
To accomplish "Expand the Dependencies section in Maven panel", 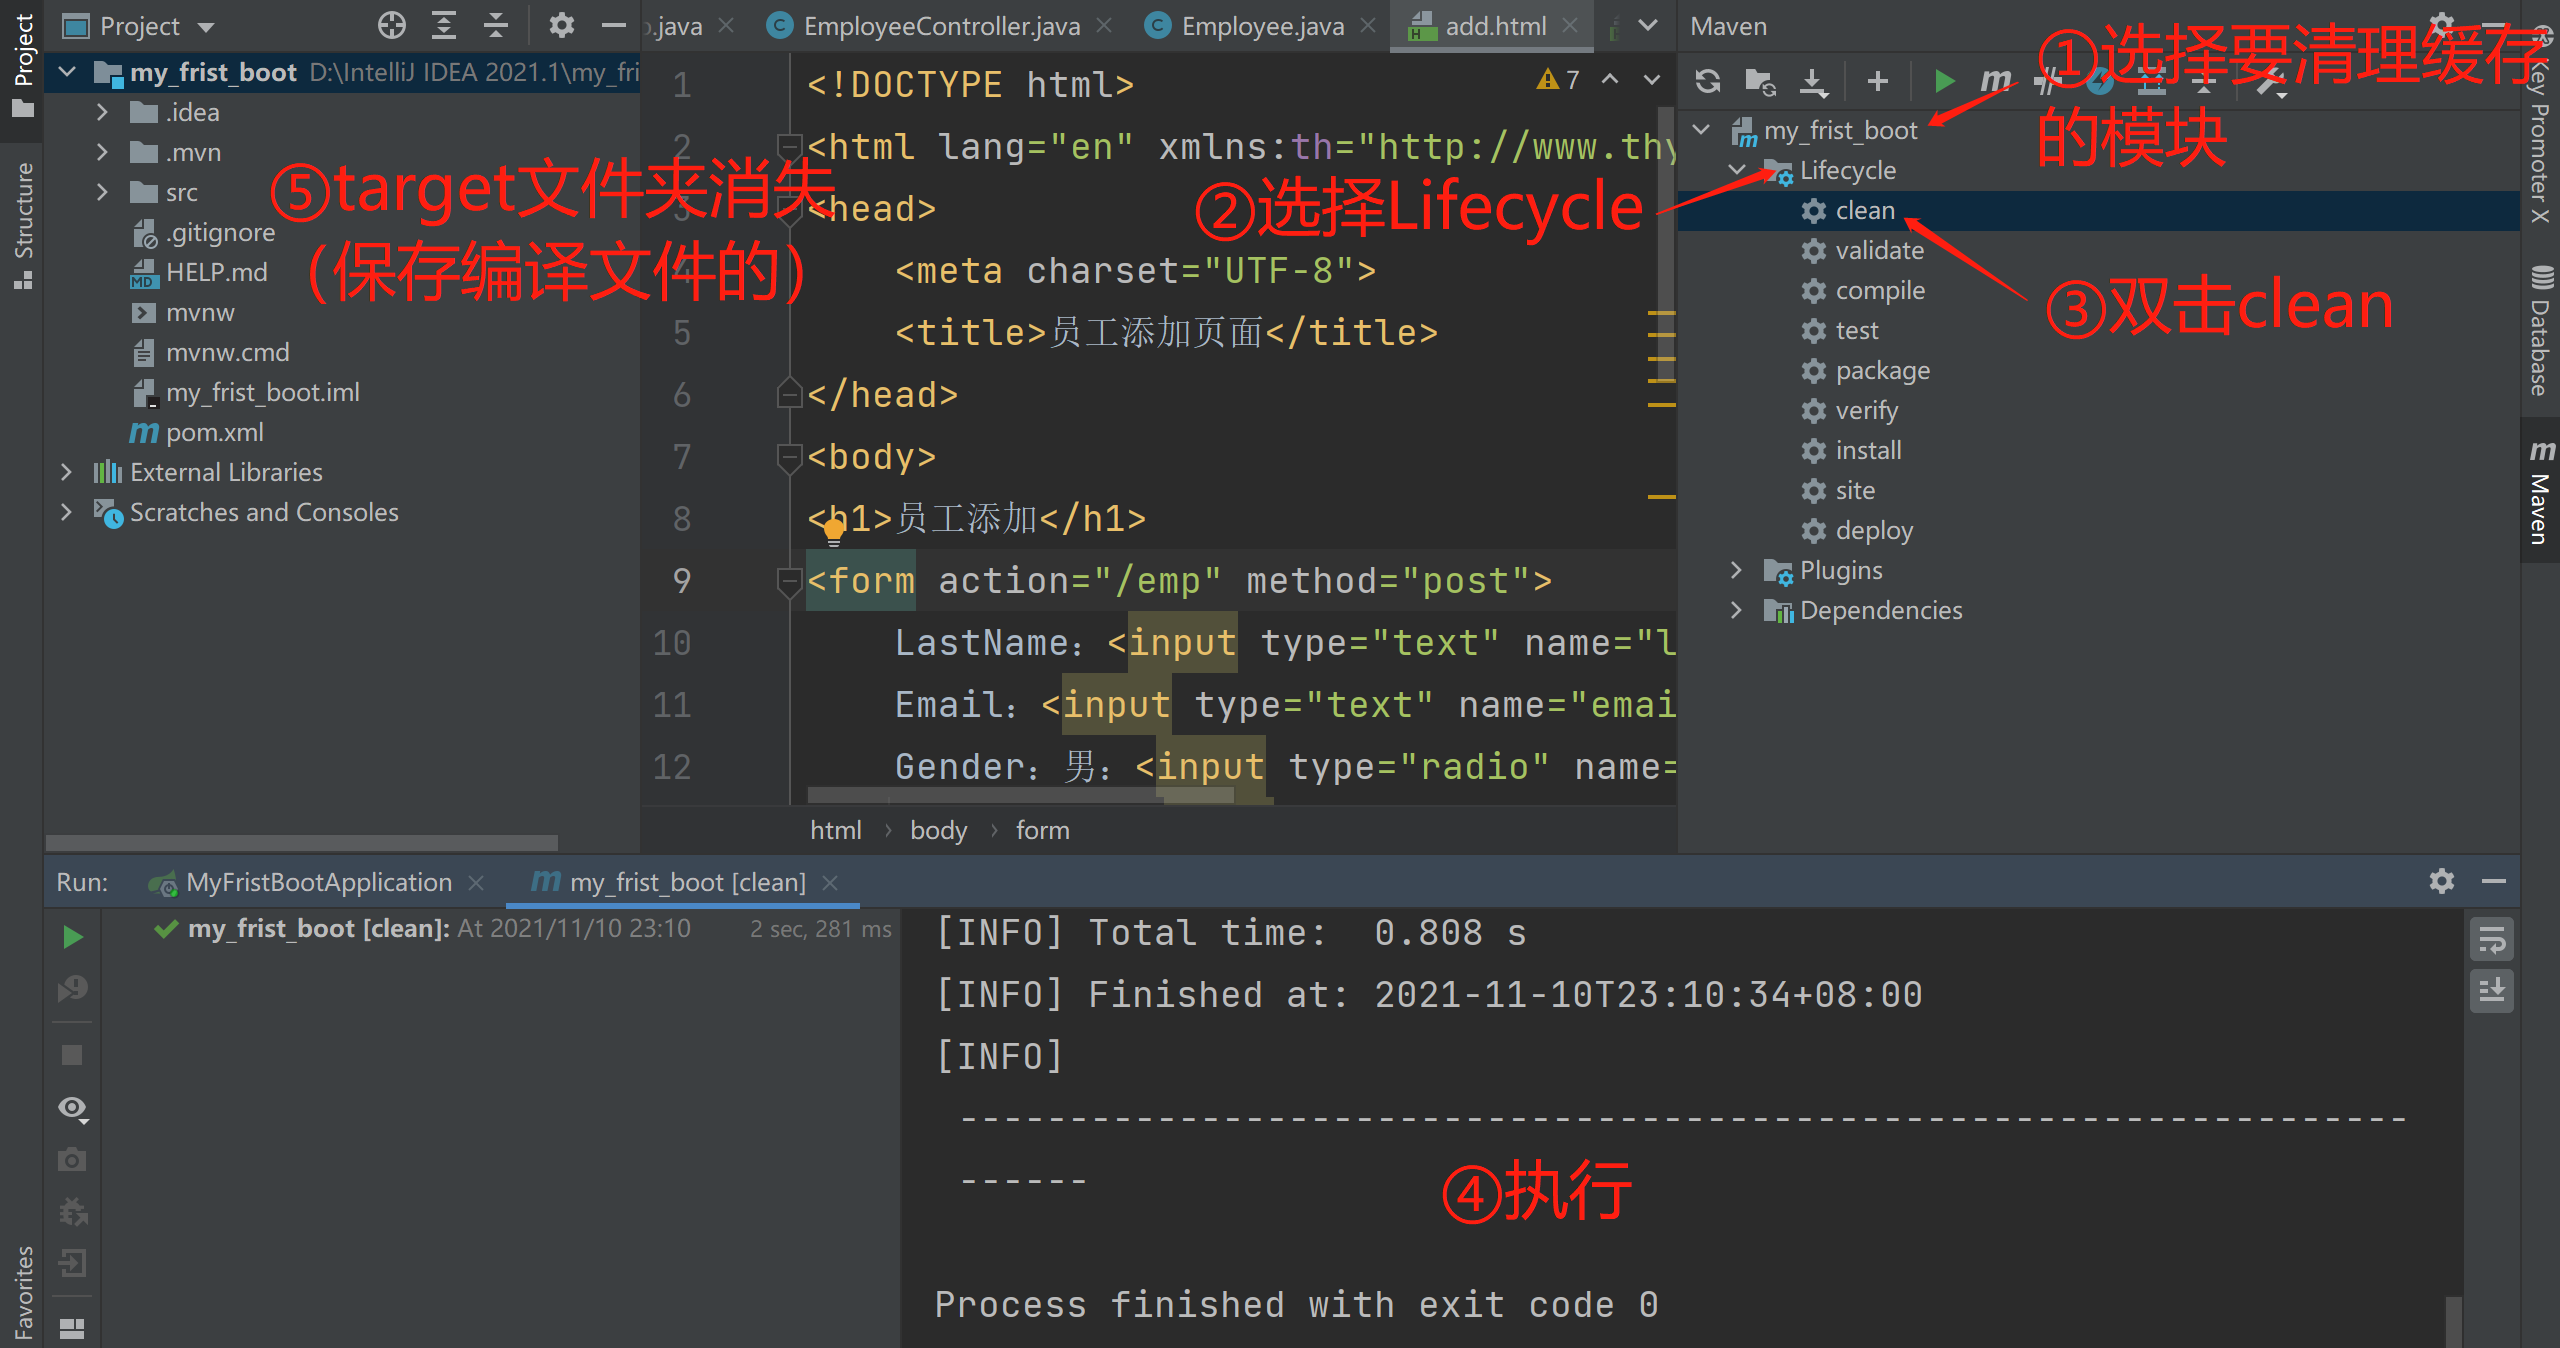I will coord(1746,608).
